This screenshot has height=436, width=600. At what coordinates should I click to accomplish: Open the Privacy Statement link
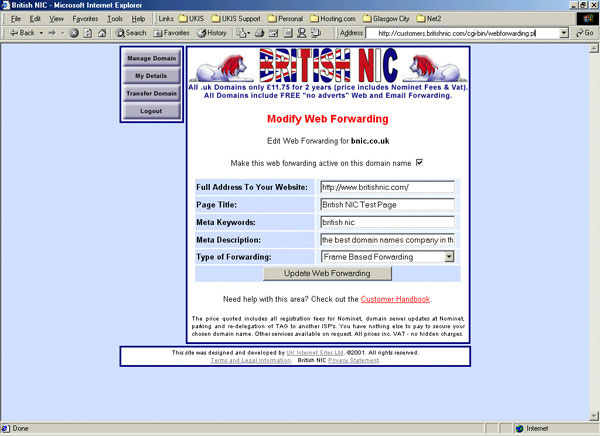pos(353,361)
